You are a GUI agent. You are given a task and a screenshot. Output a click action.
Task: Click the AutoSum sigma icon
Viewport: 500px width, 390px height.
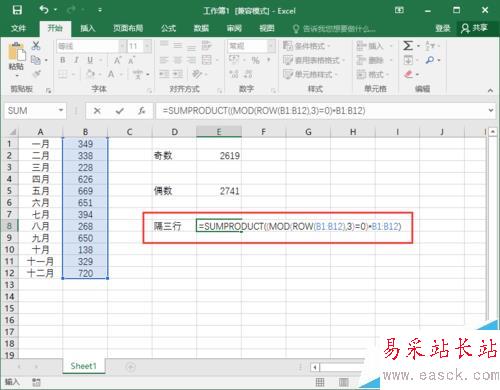pyautogui.click(x=408, y=45)
